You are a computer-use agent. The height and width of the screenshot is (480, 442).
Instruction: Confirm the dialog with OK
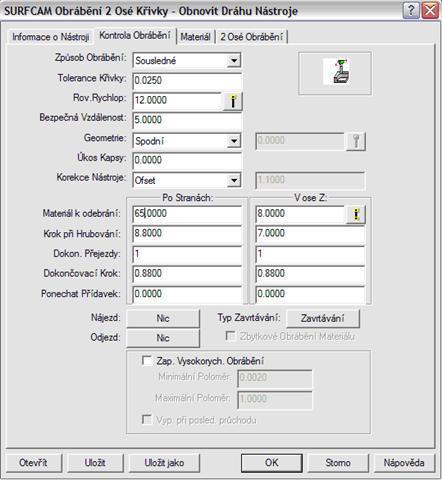pos(272,463)
